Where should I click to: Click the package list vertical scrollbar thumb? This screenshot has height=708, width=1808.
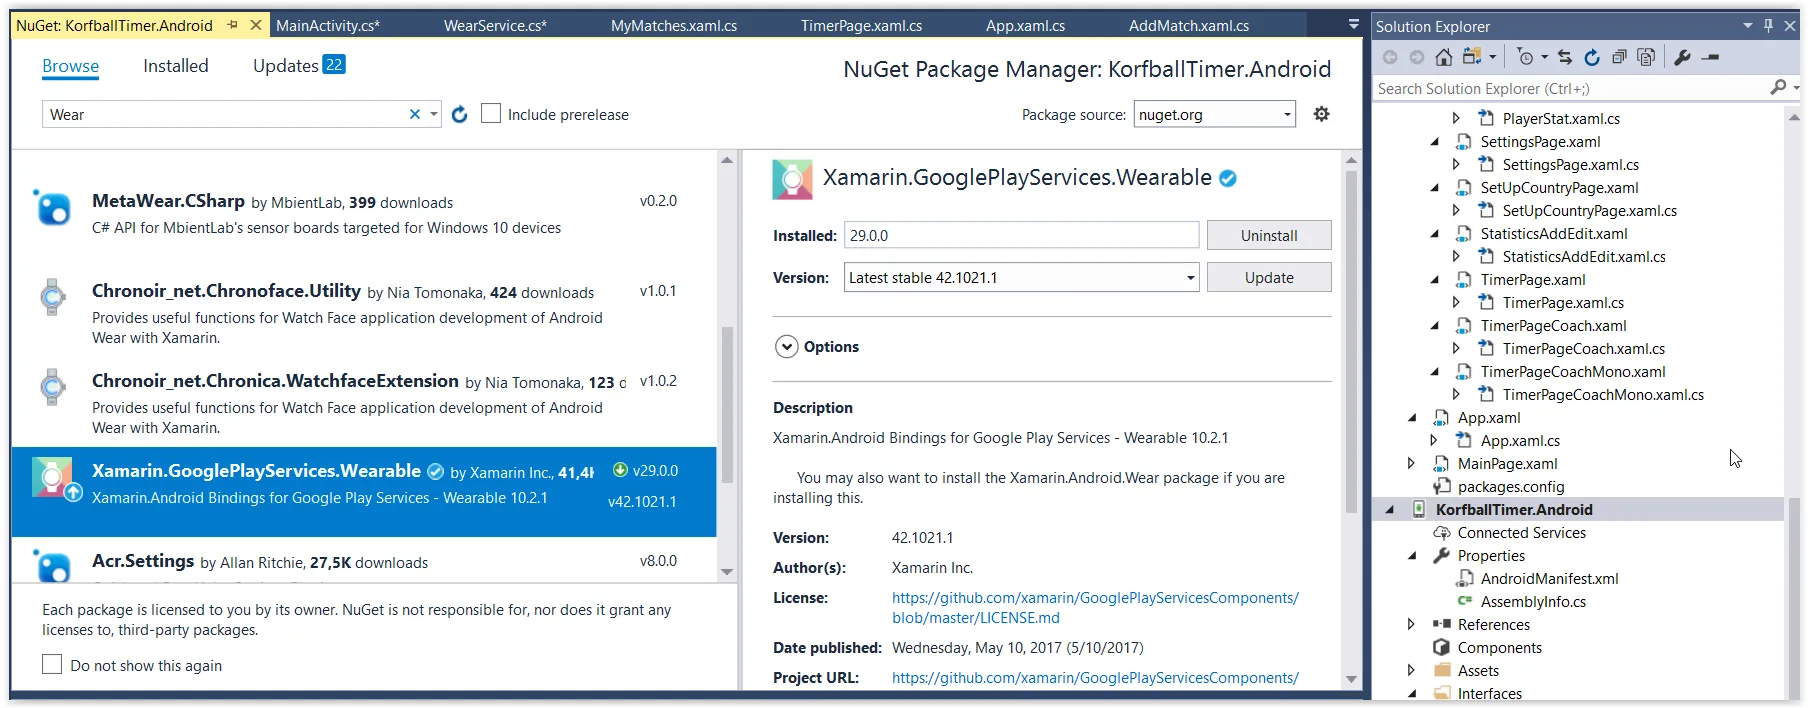pos(727,405)
